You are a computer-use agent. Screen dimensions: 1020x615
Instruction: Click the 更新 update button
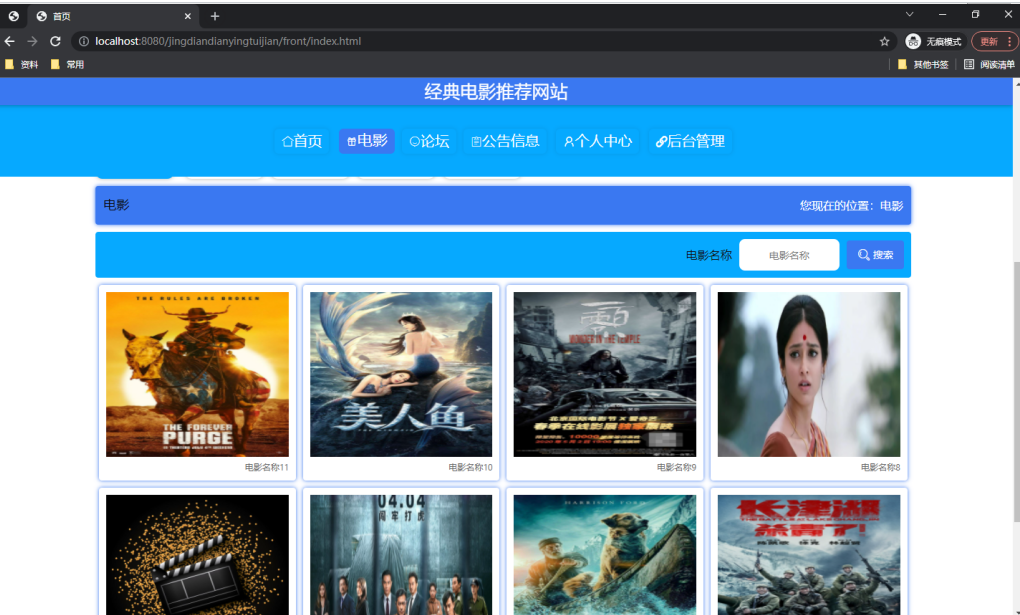pos(988,41)
